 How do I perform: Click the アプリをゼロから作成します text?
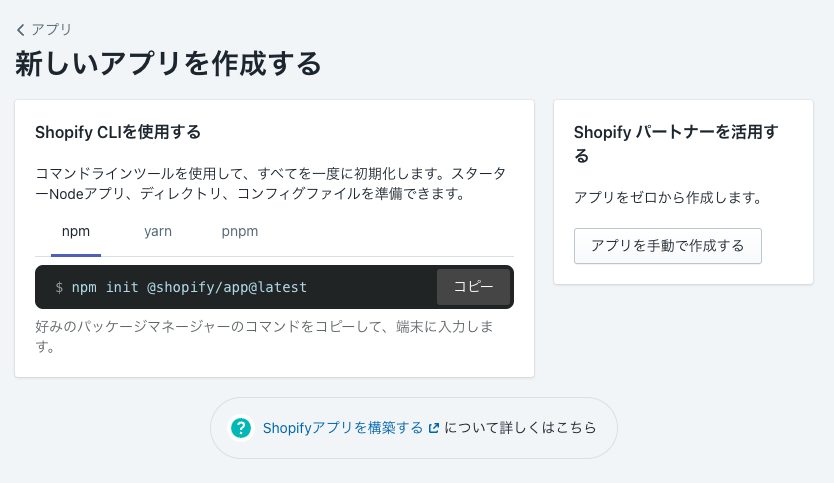[668, 198]
